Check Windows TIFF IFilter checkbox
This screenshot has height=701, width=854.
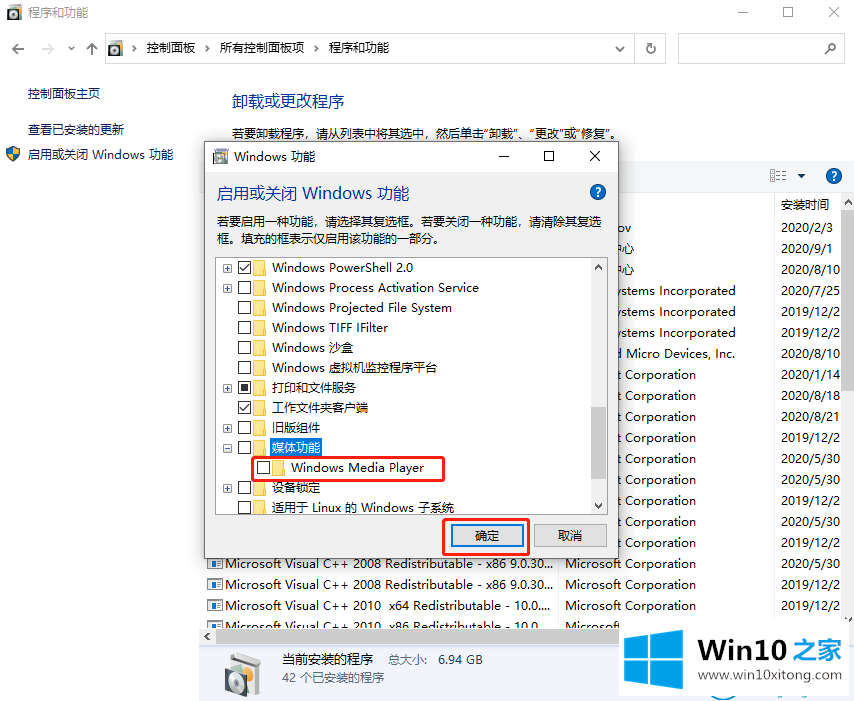click(245, 327)
